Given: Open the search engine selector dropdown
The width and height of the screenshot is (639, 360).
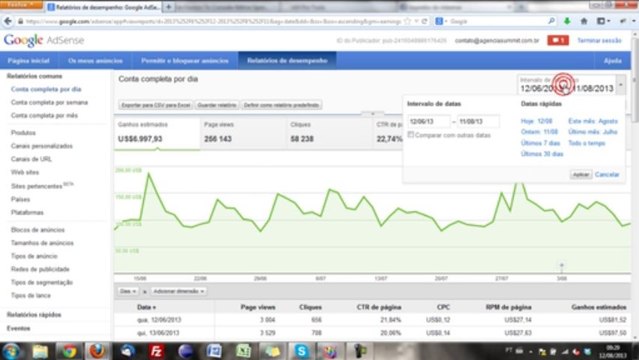Looking at the screenshot, I should point(441,21).
